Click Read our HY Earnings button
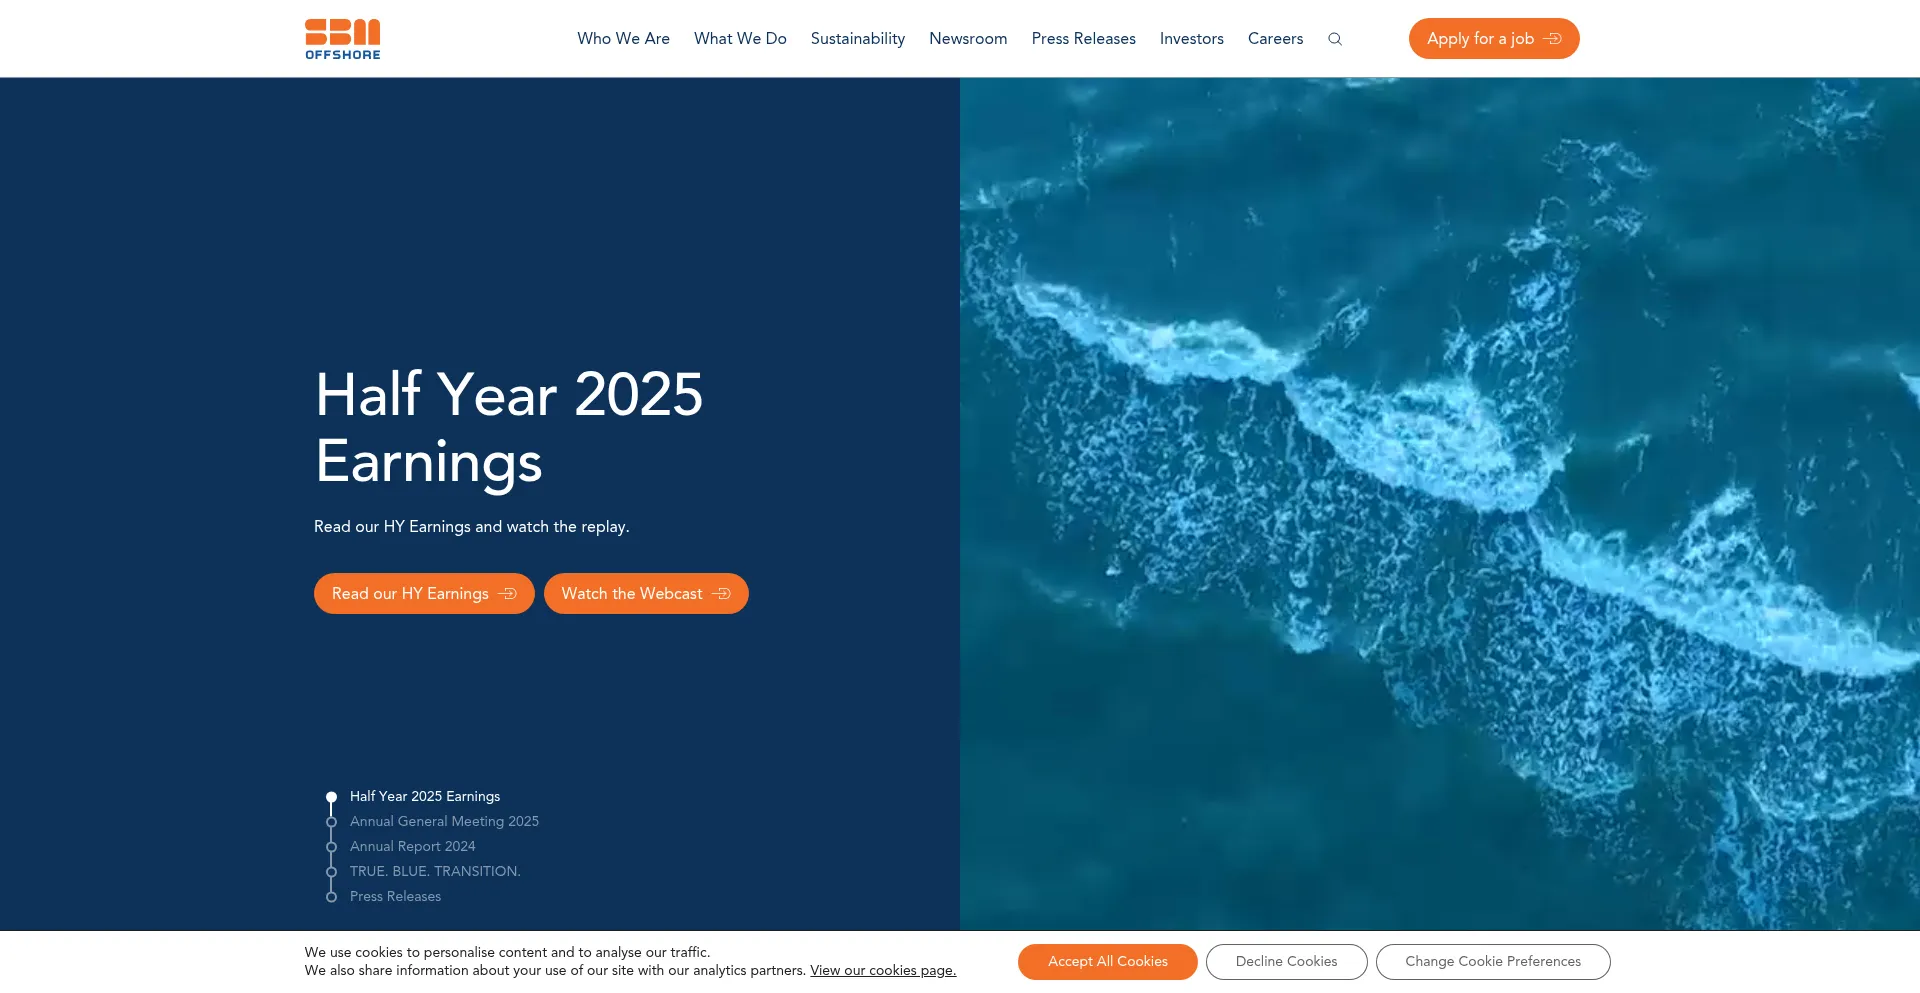This screenshot has height=993, width=1920. click(x=424, y=593)
